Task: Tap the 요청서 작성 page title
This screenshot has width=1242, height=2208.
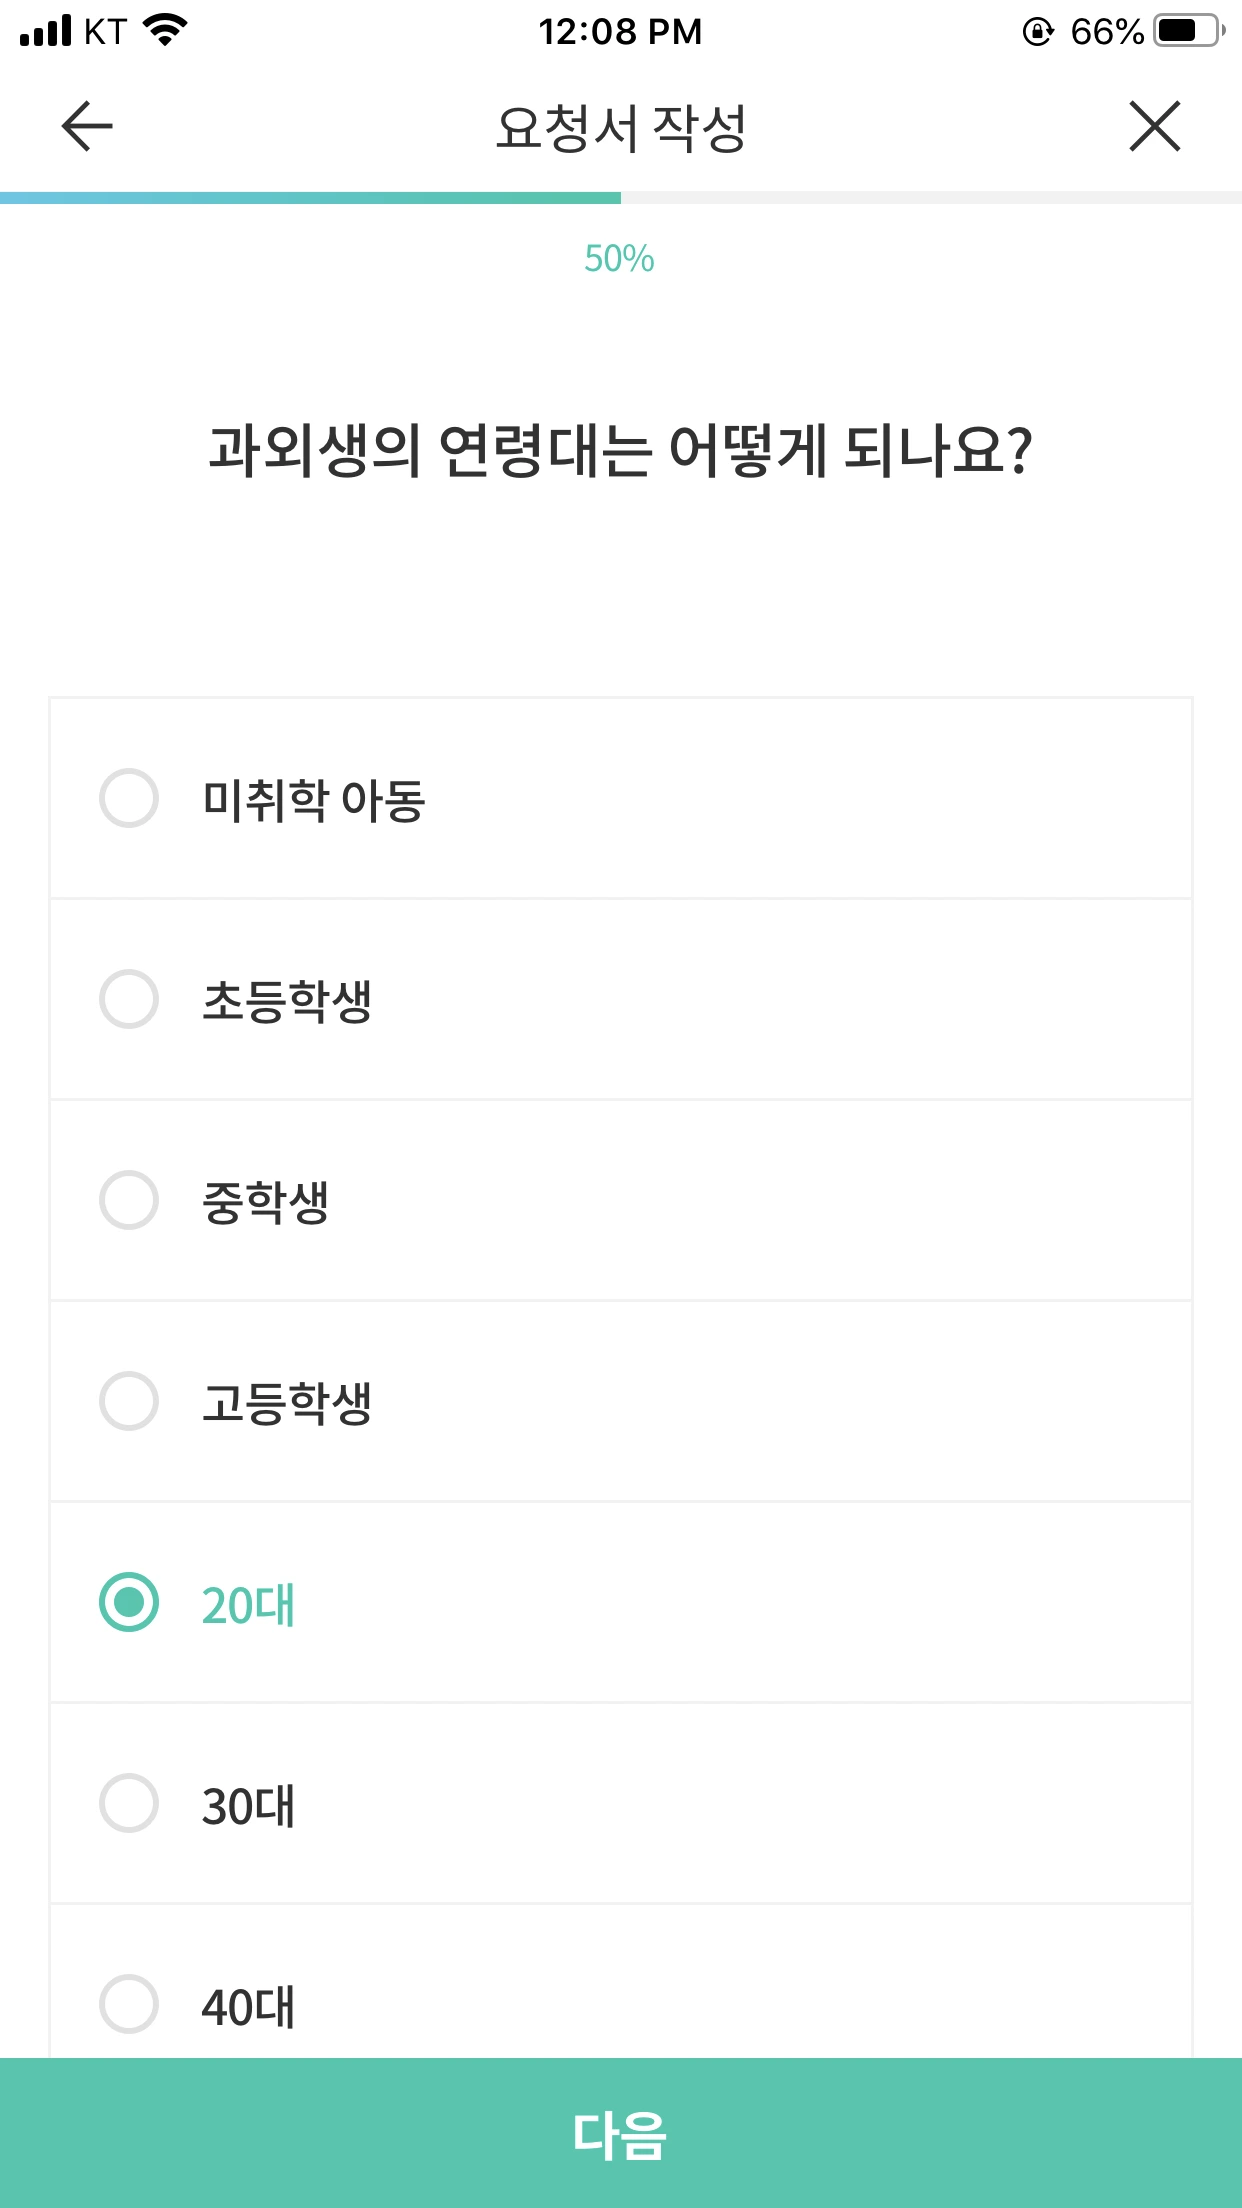Action: tap(620, 128)
